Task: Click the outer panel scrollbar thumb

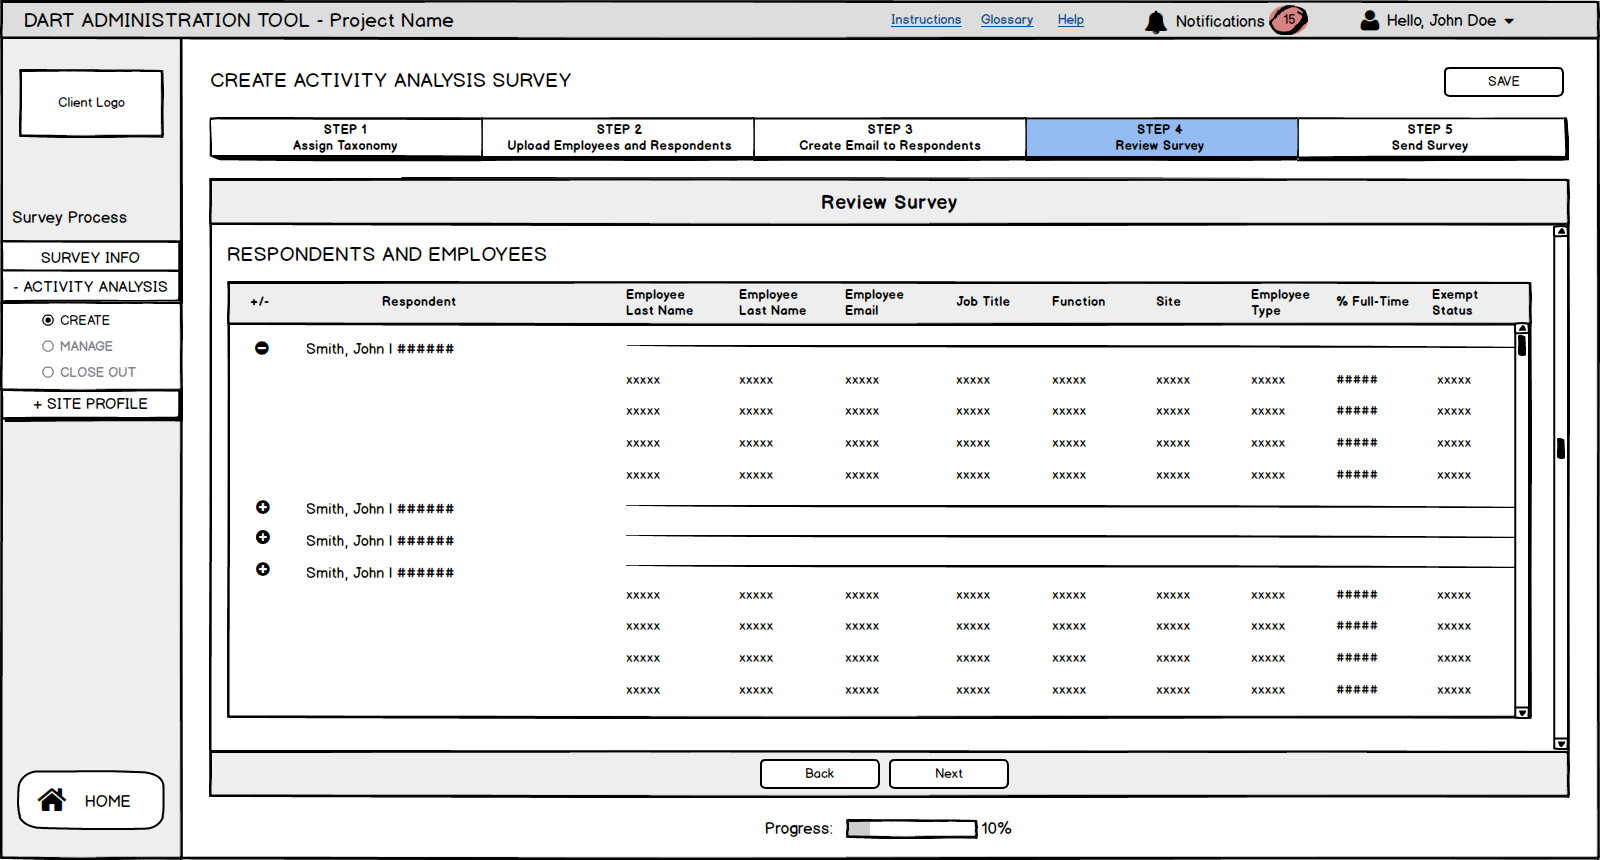Action: click(1561, 448)
